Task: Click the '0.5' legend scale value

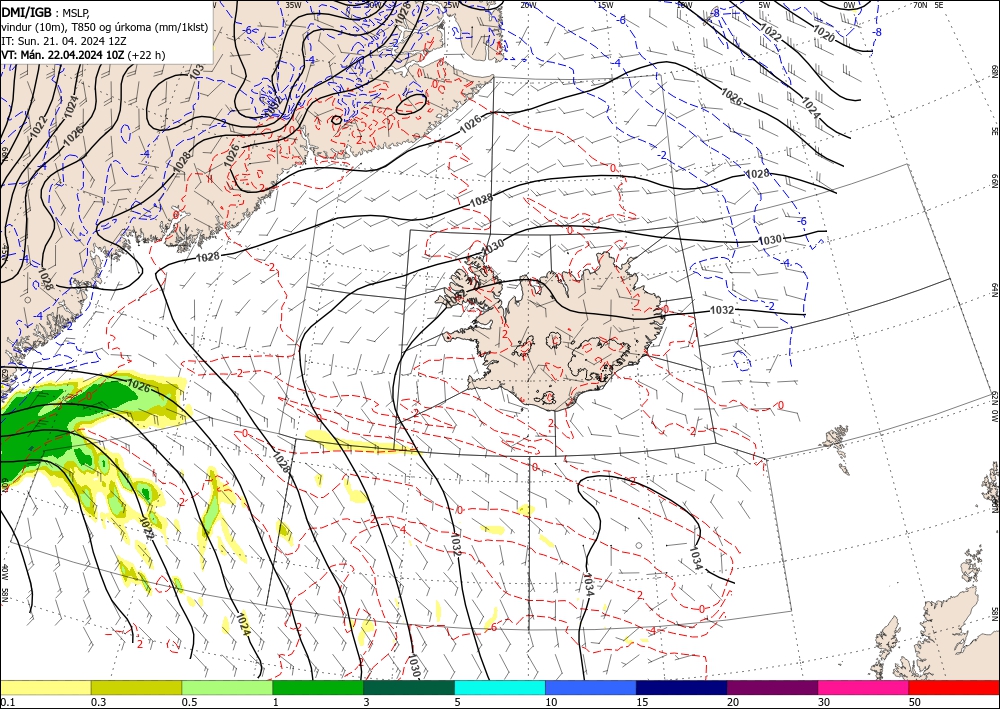Action: (x=189, y=702)
